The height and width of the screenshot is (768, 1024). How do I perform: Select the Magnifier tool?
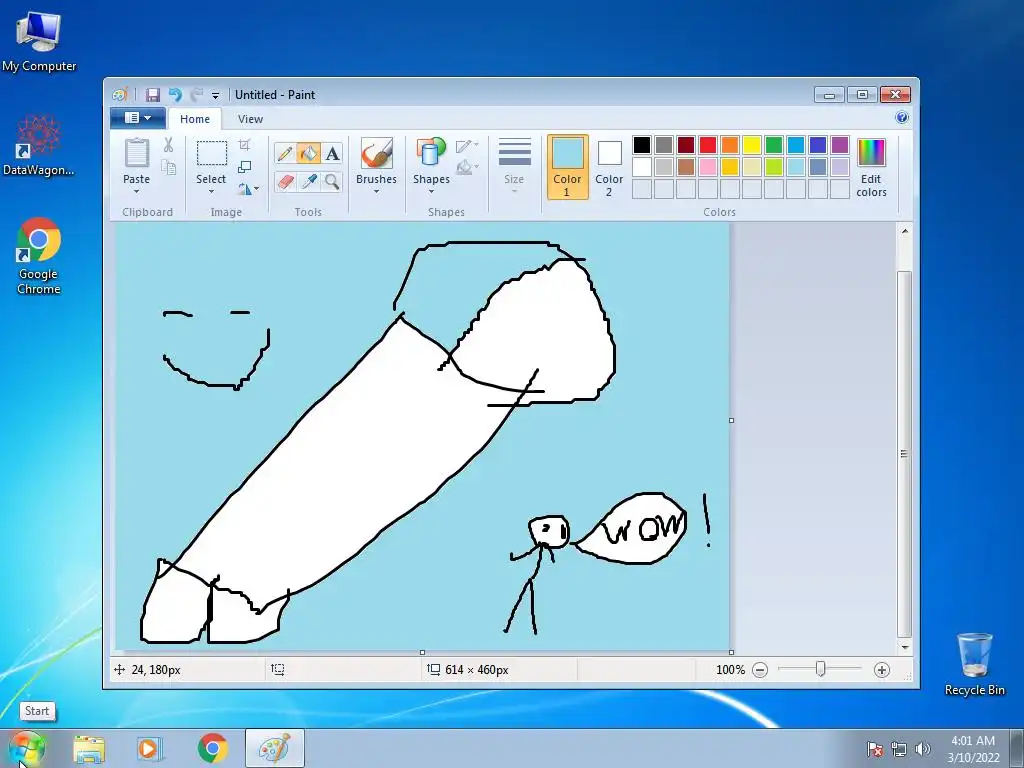pyautogui.click(x=332, y=181)
